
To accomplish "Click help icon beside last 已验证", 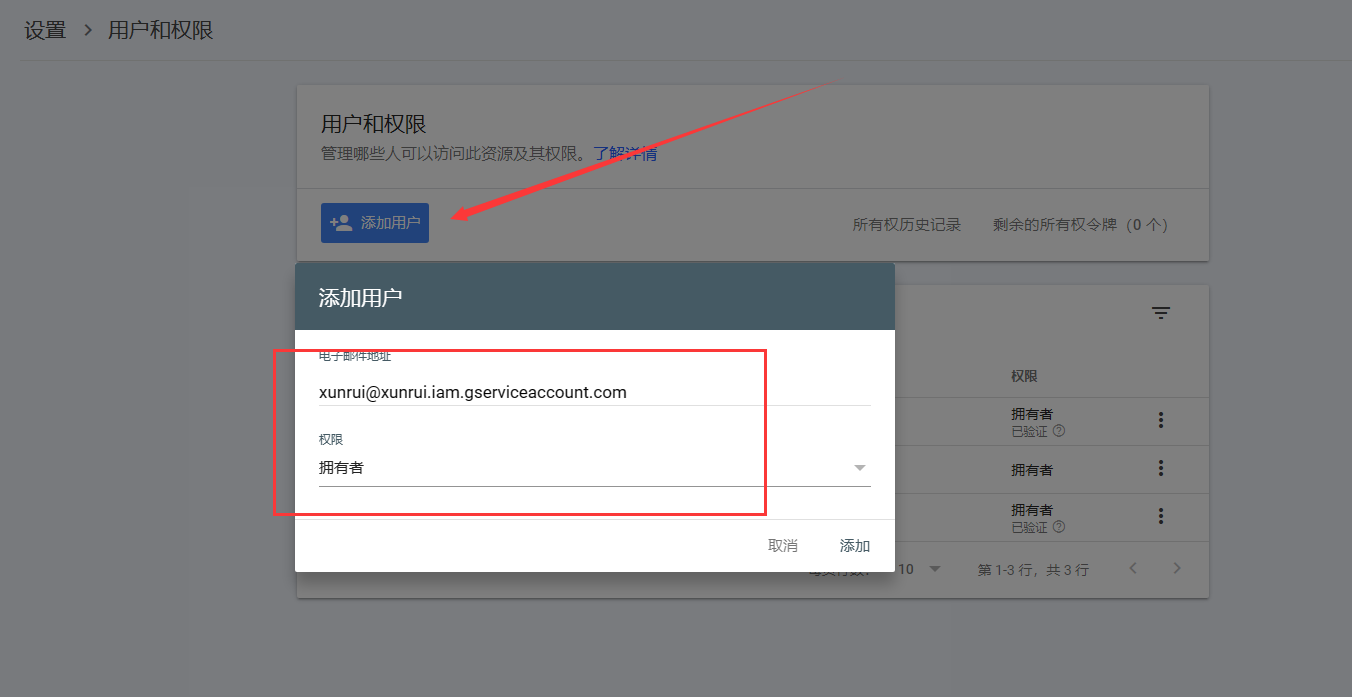I will click(x=1059, y=527).
